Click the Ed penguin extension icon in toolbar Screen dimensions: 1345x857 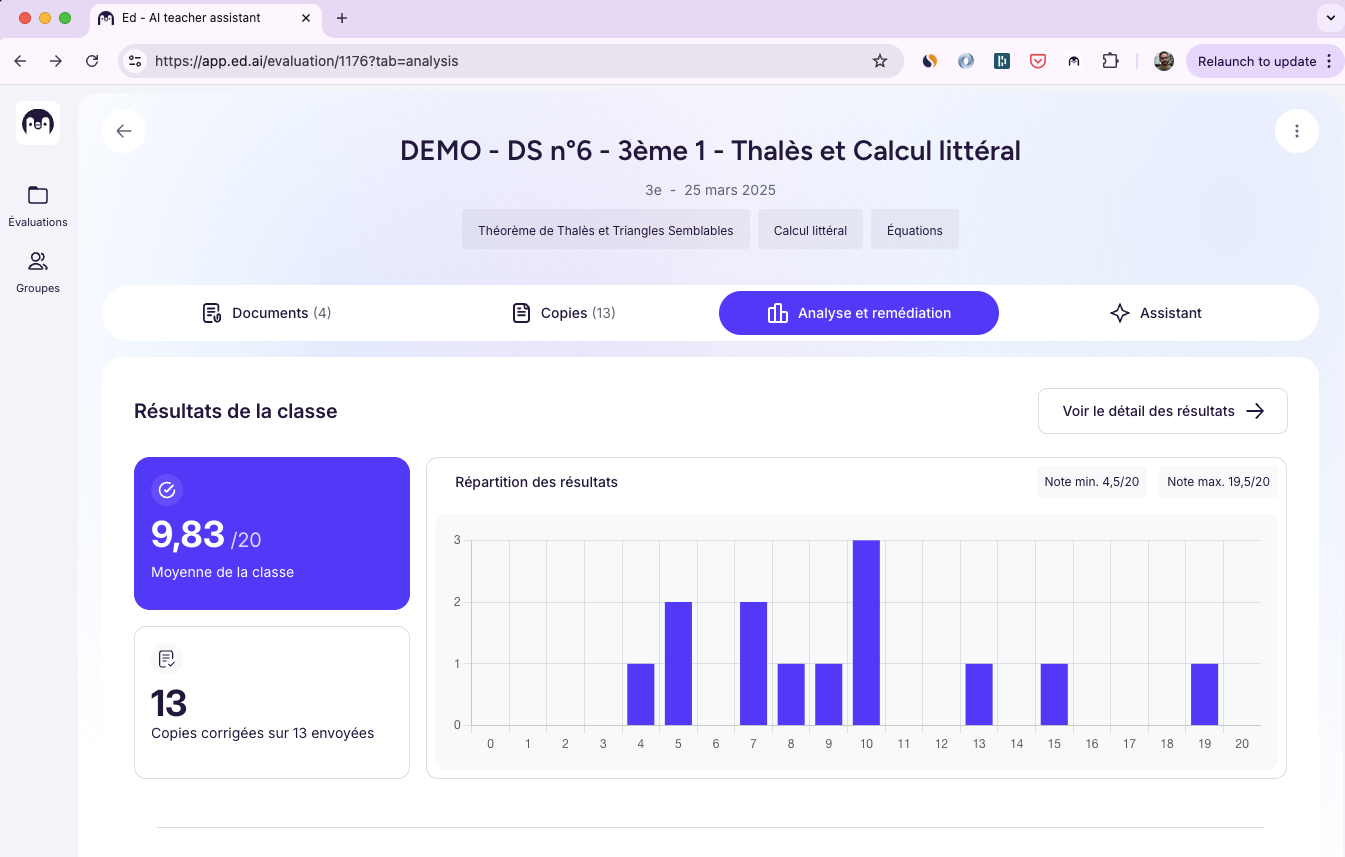(x=1074, y=61)
